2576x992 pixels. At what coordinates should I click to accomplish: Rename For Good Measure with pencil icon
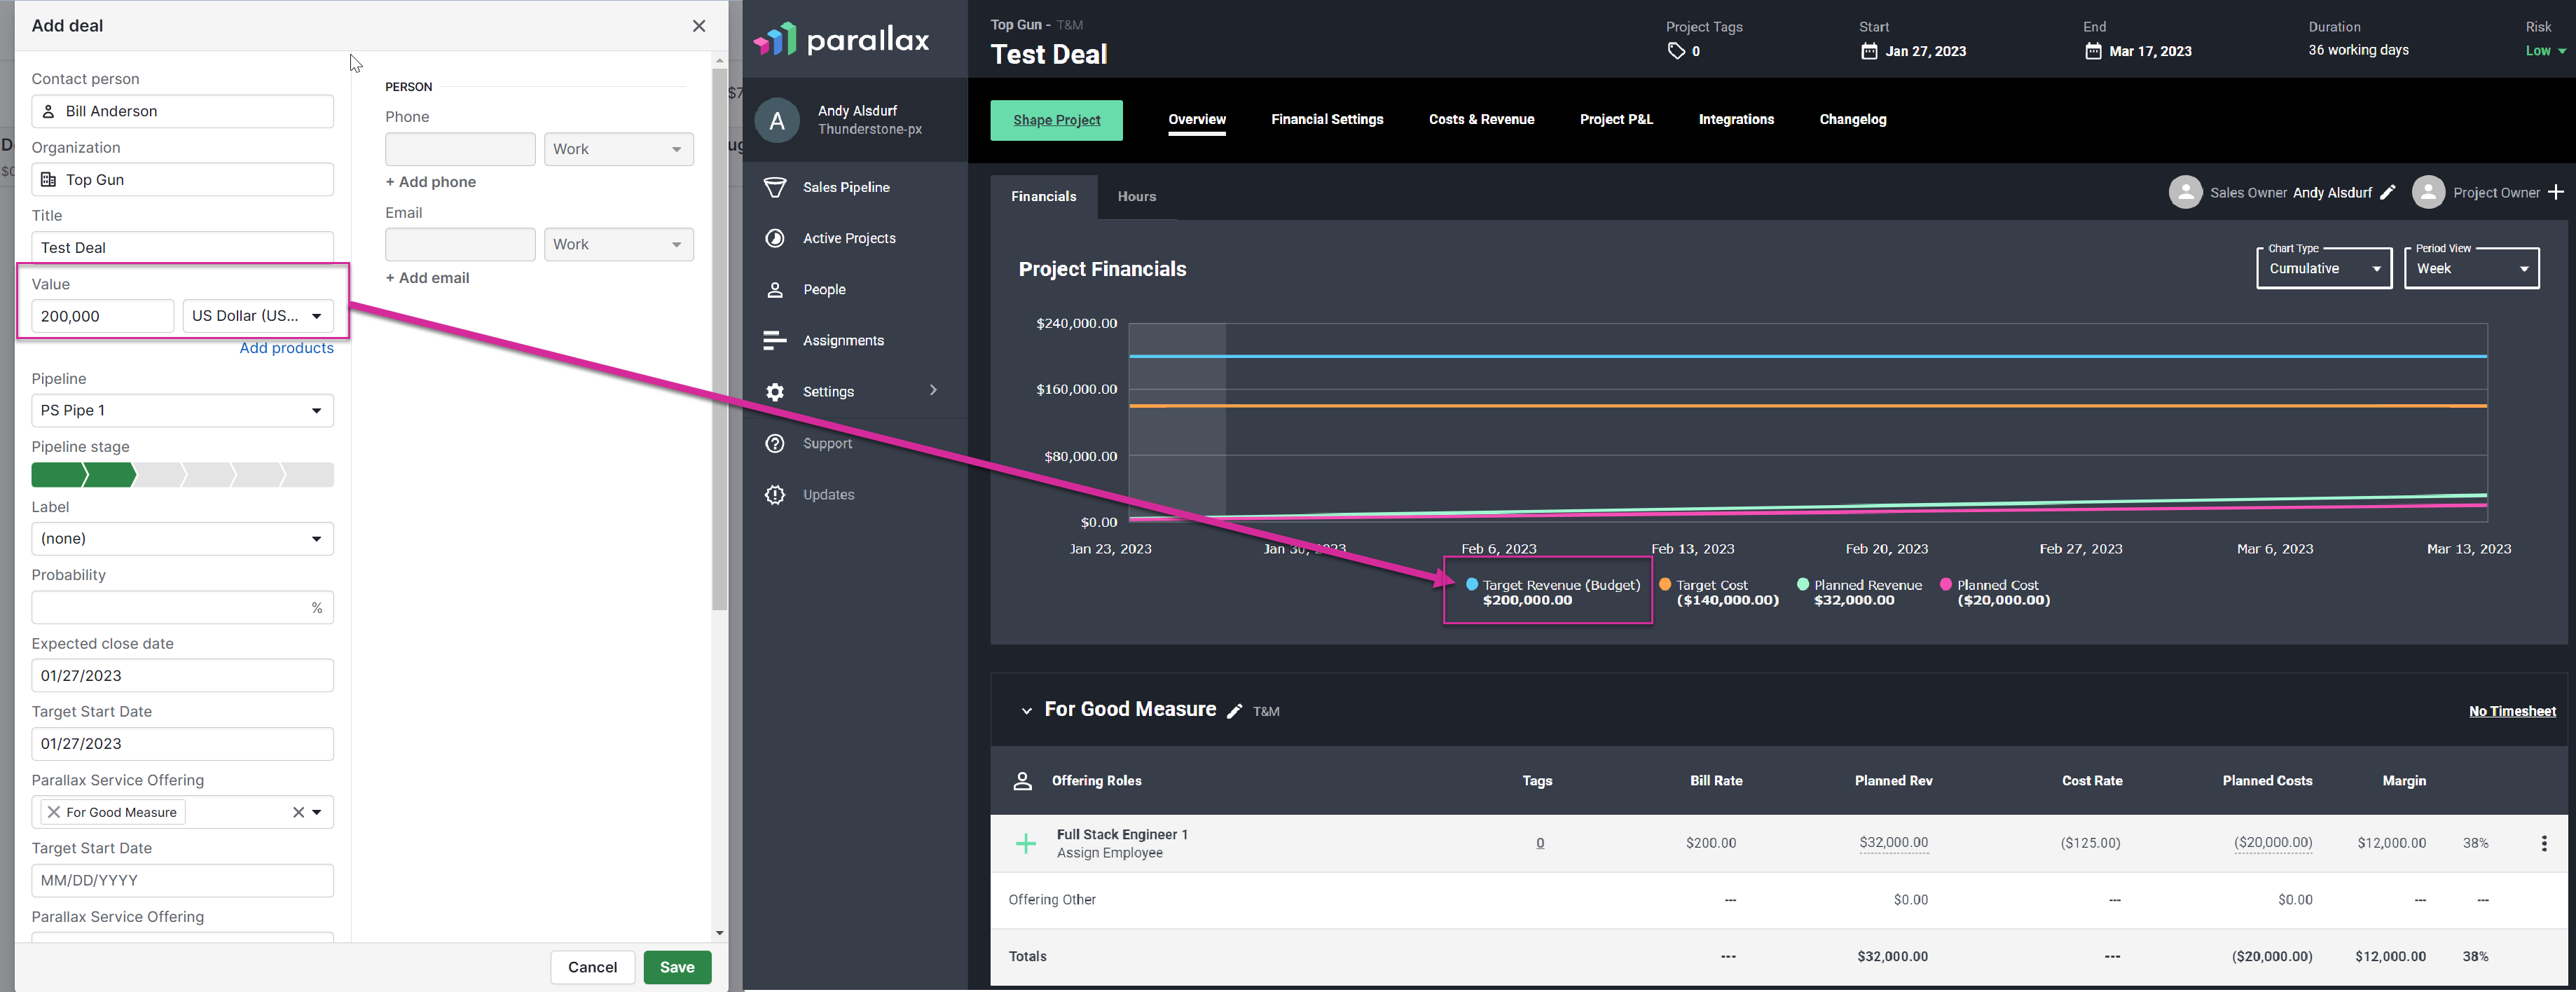[x=1235, y=711]
